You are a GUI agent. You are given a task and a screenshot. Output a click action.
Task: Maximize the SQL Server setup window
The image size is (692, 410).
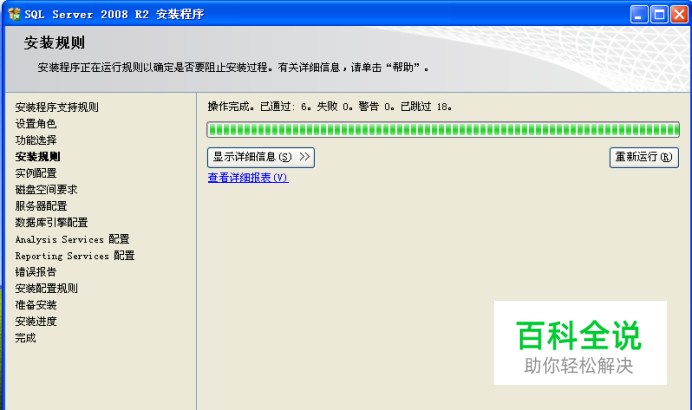coord(659,15)
